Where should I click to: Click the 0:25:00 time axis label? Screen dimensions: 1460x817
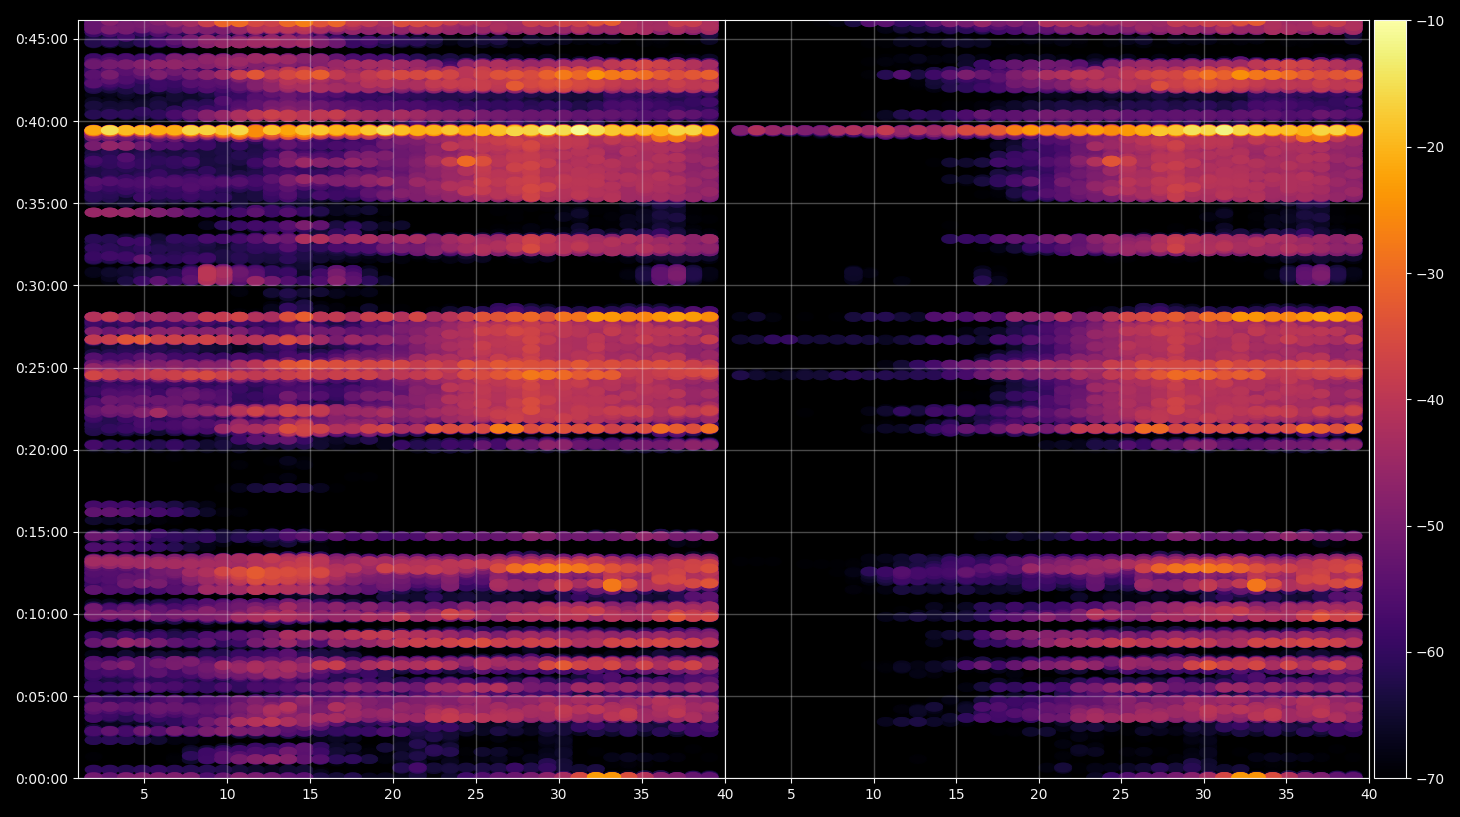pos(42,368)
